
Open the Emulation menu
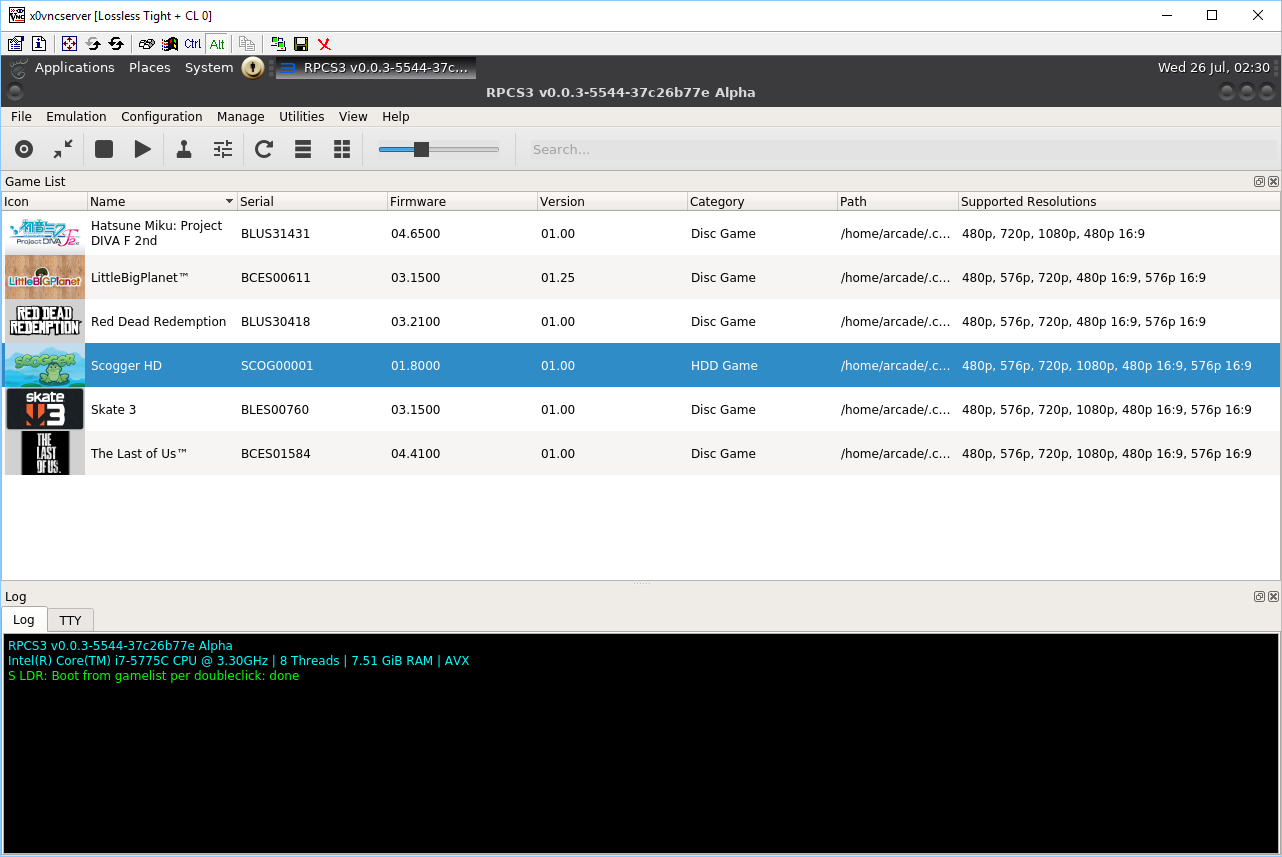coord(76,117)
